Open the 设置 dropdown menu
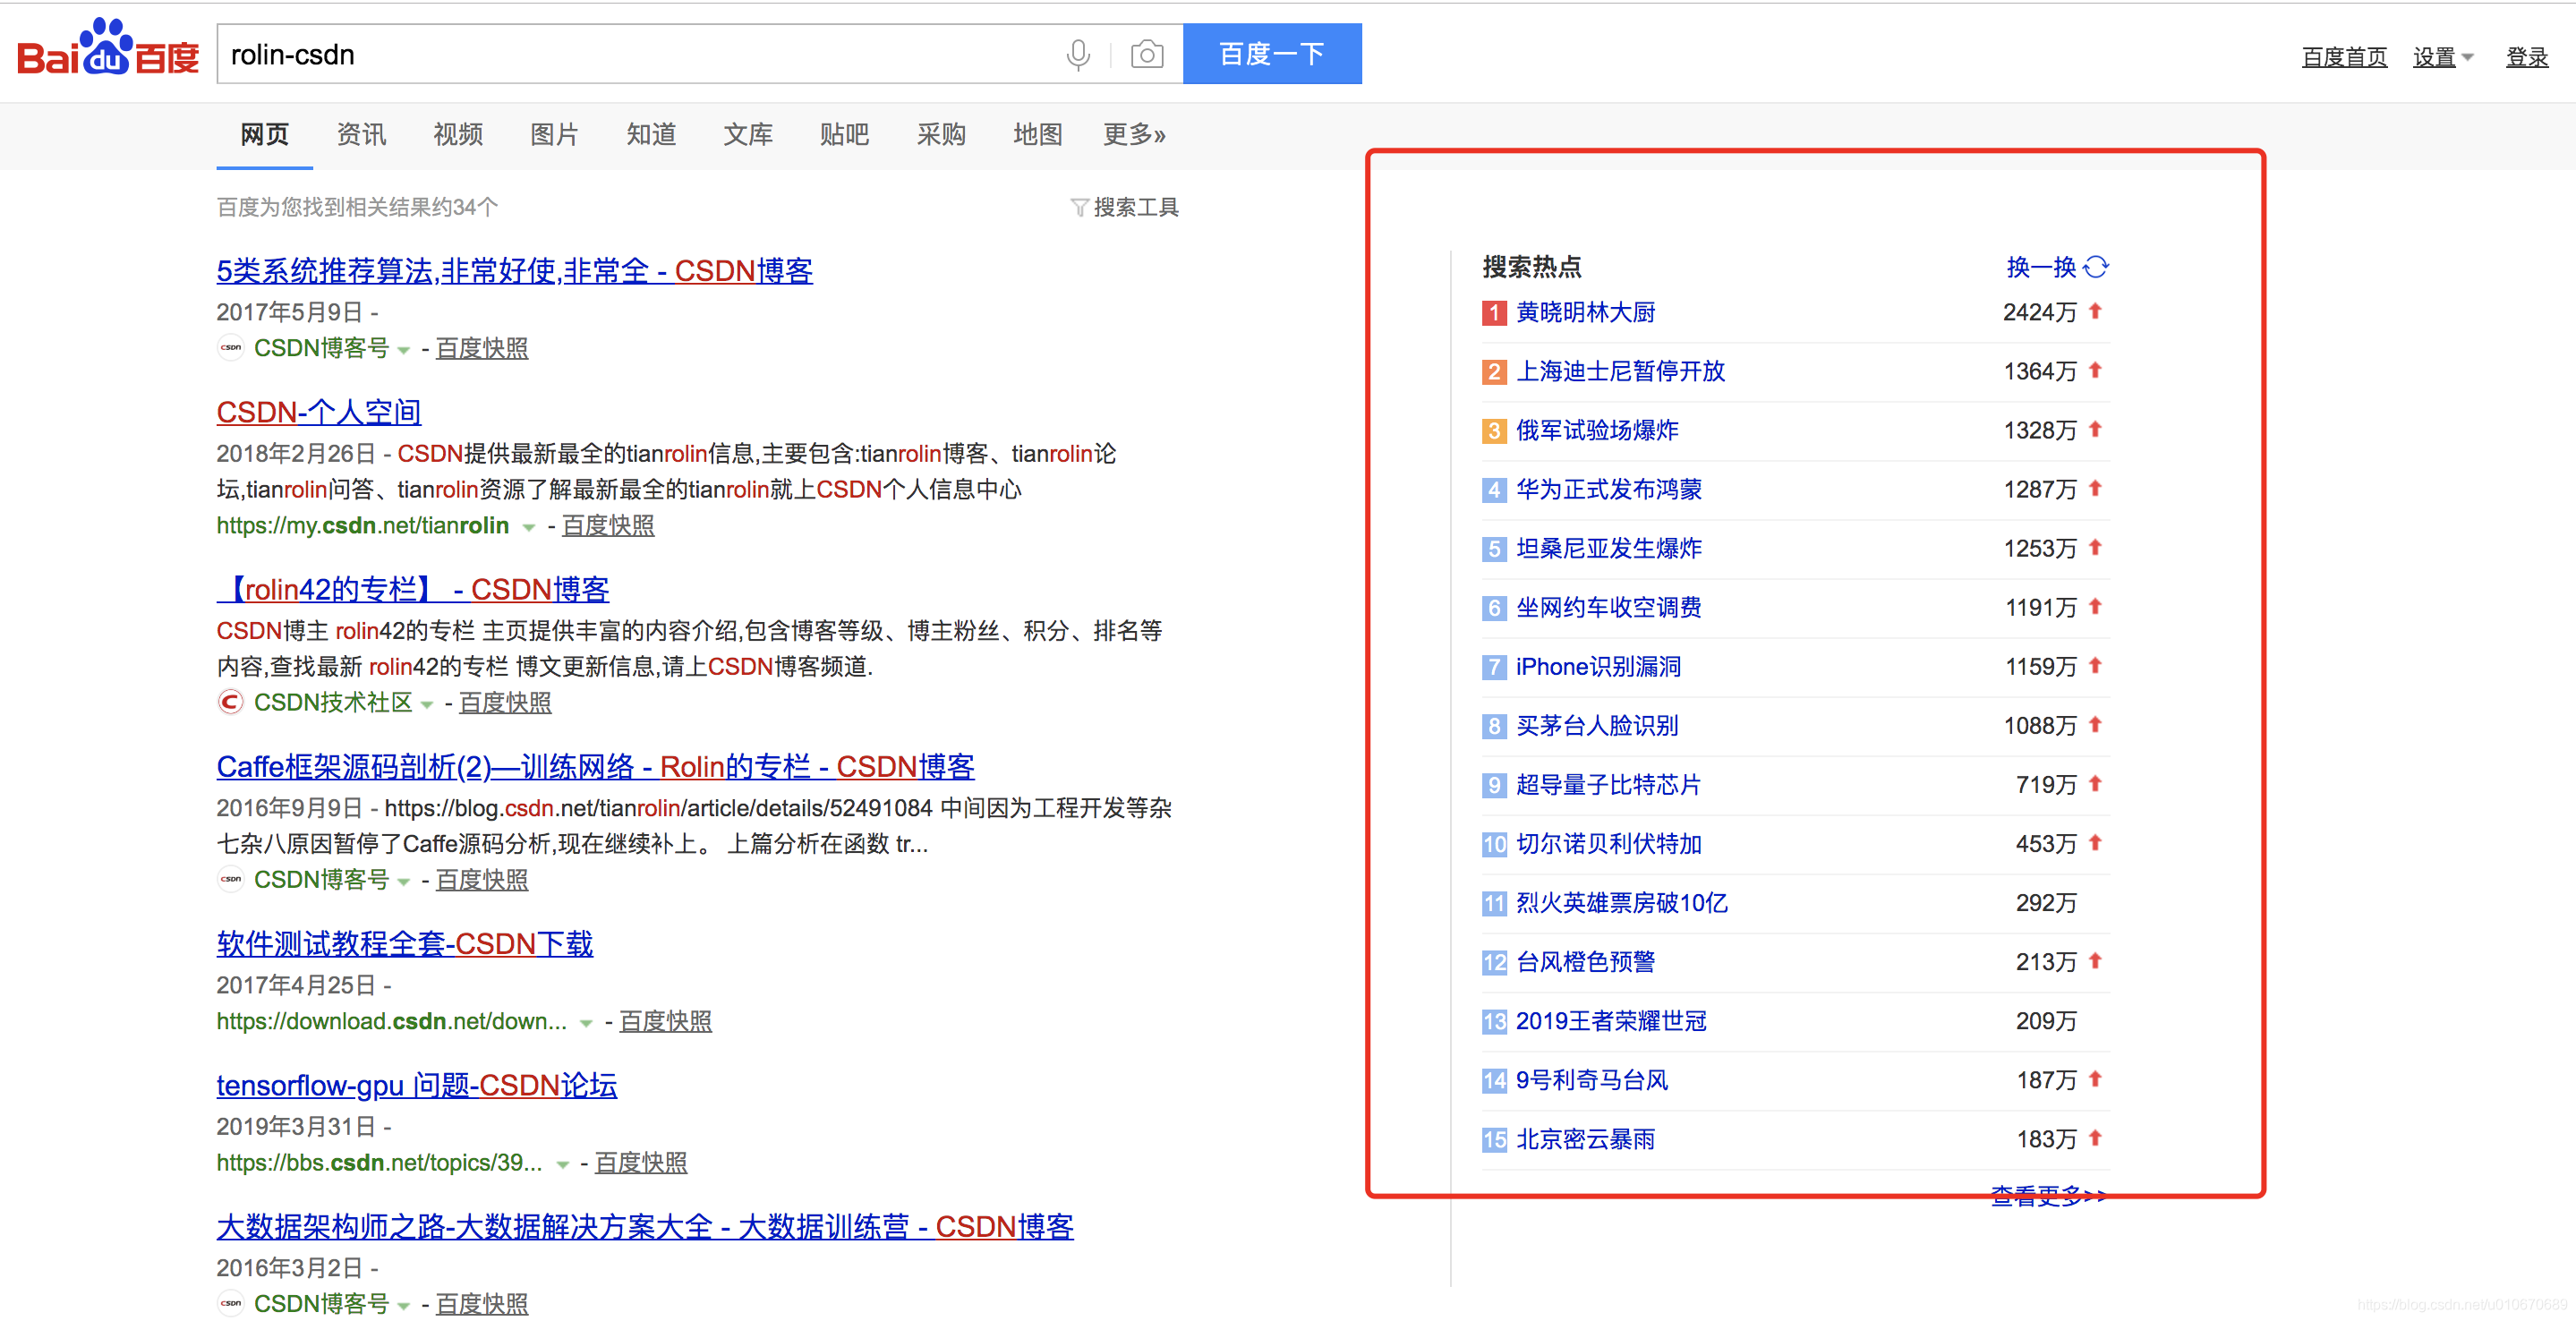Screen dimensions: 2576x1321 [2441, 57]
